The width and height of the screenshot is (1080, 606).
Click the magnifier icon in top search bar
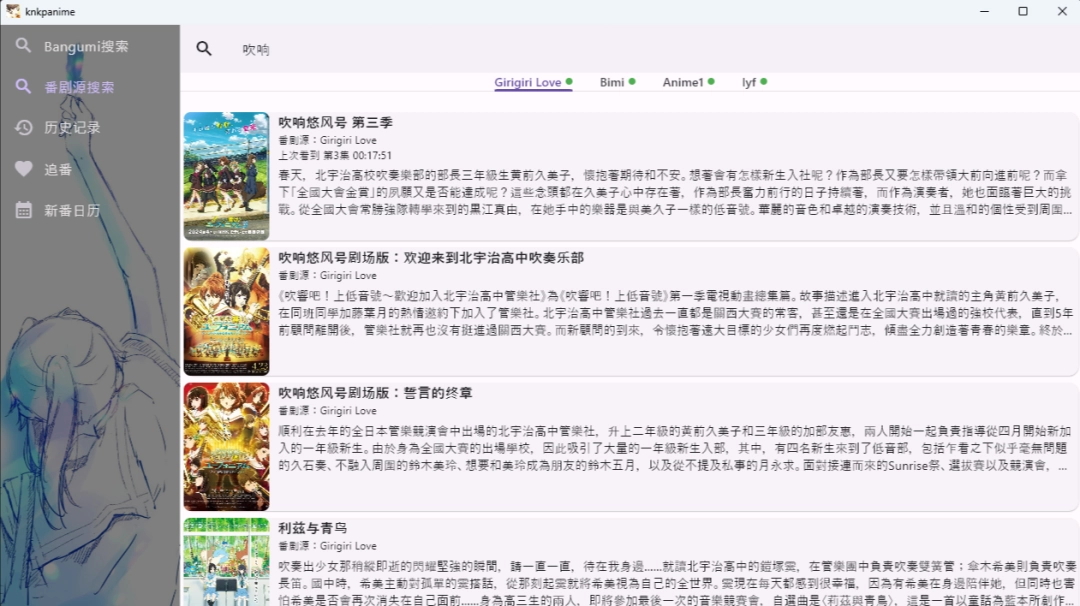204,47
